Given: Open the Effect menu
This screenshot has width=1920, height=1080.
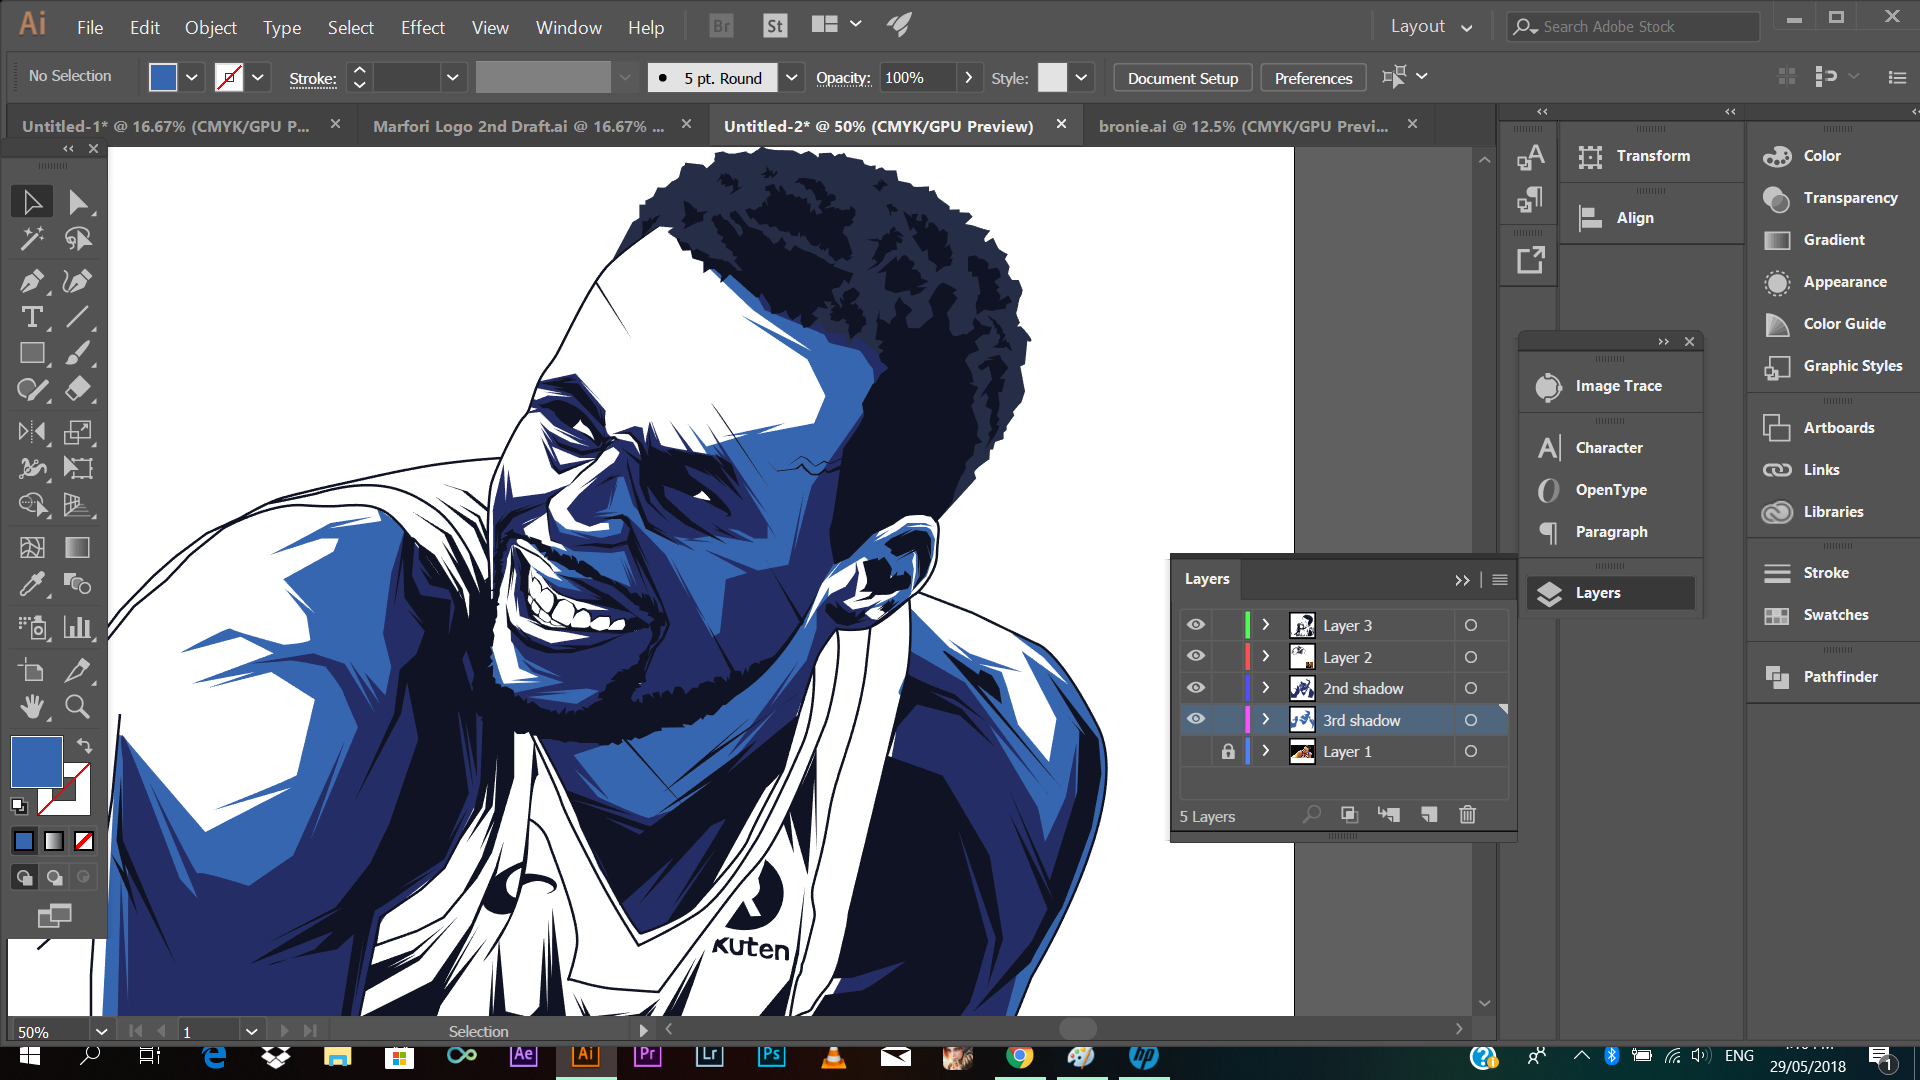Looking at the screenshot, I should pos(423,27).
